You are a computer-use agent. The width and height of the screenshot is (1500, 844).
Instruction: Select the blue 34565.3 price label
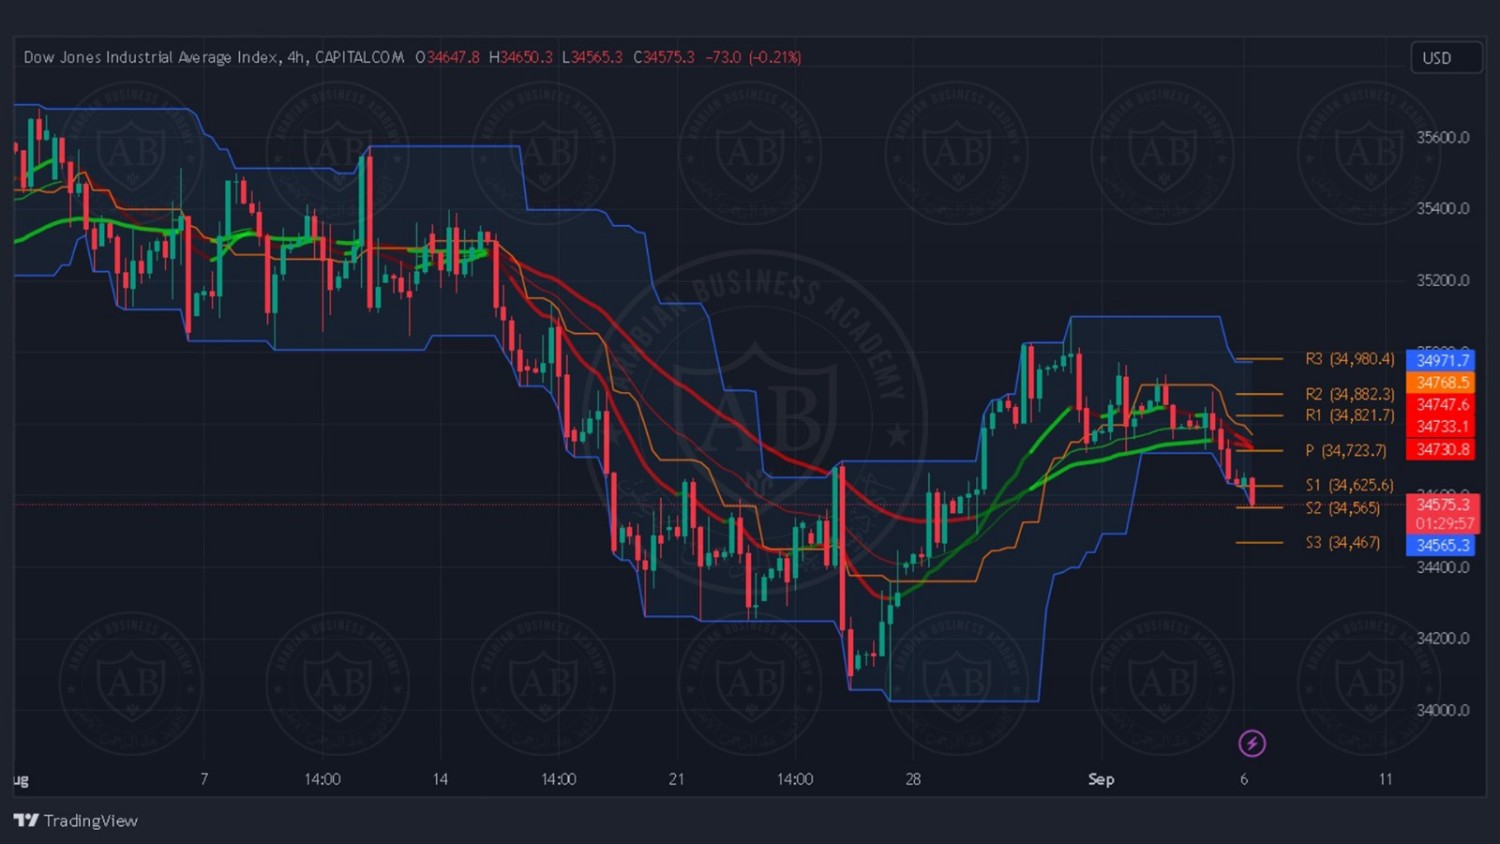1441,545
